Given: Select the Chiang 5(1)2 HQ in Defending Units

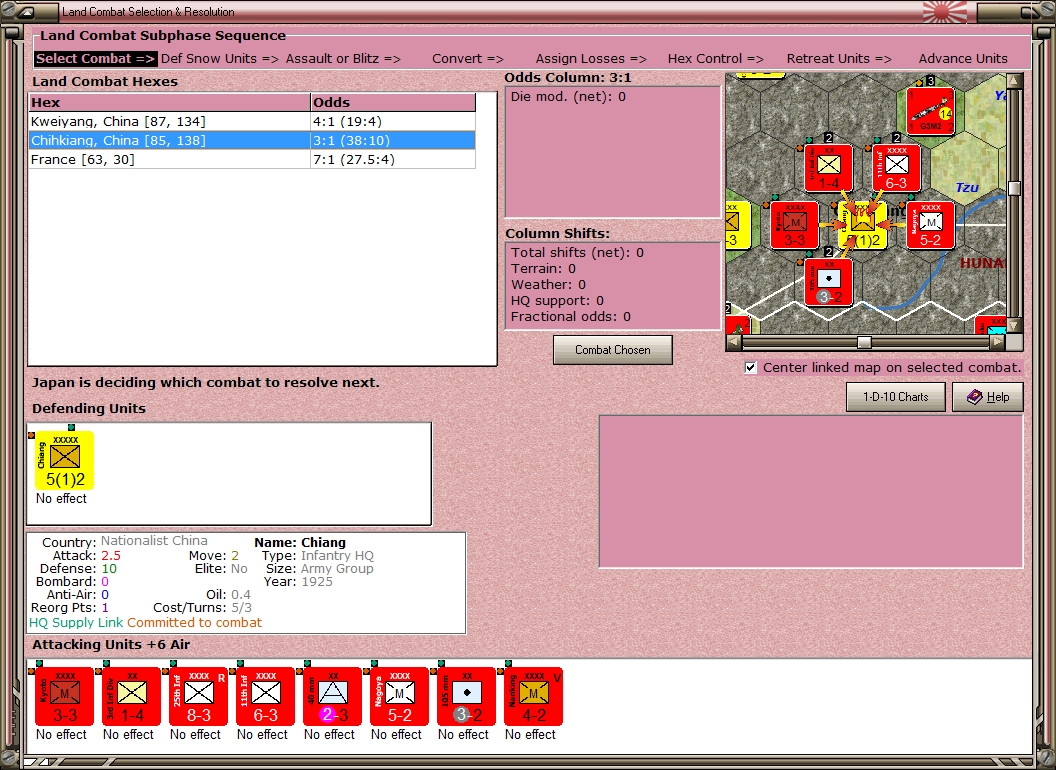Looking at the screenshot, I should (64, 460).
